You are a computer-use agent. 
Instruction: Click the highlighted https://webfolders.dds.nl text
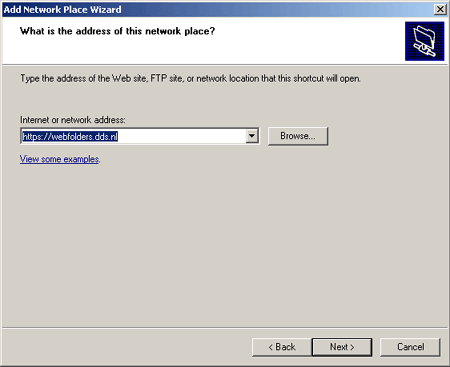(x=70, y=136)
